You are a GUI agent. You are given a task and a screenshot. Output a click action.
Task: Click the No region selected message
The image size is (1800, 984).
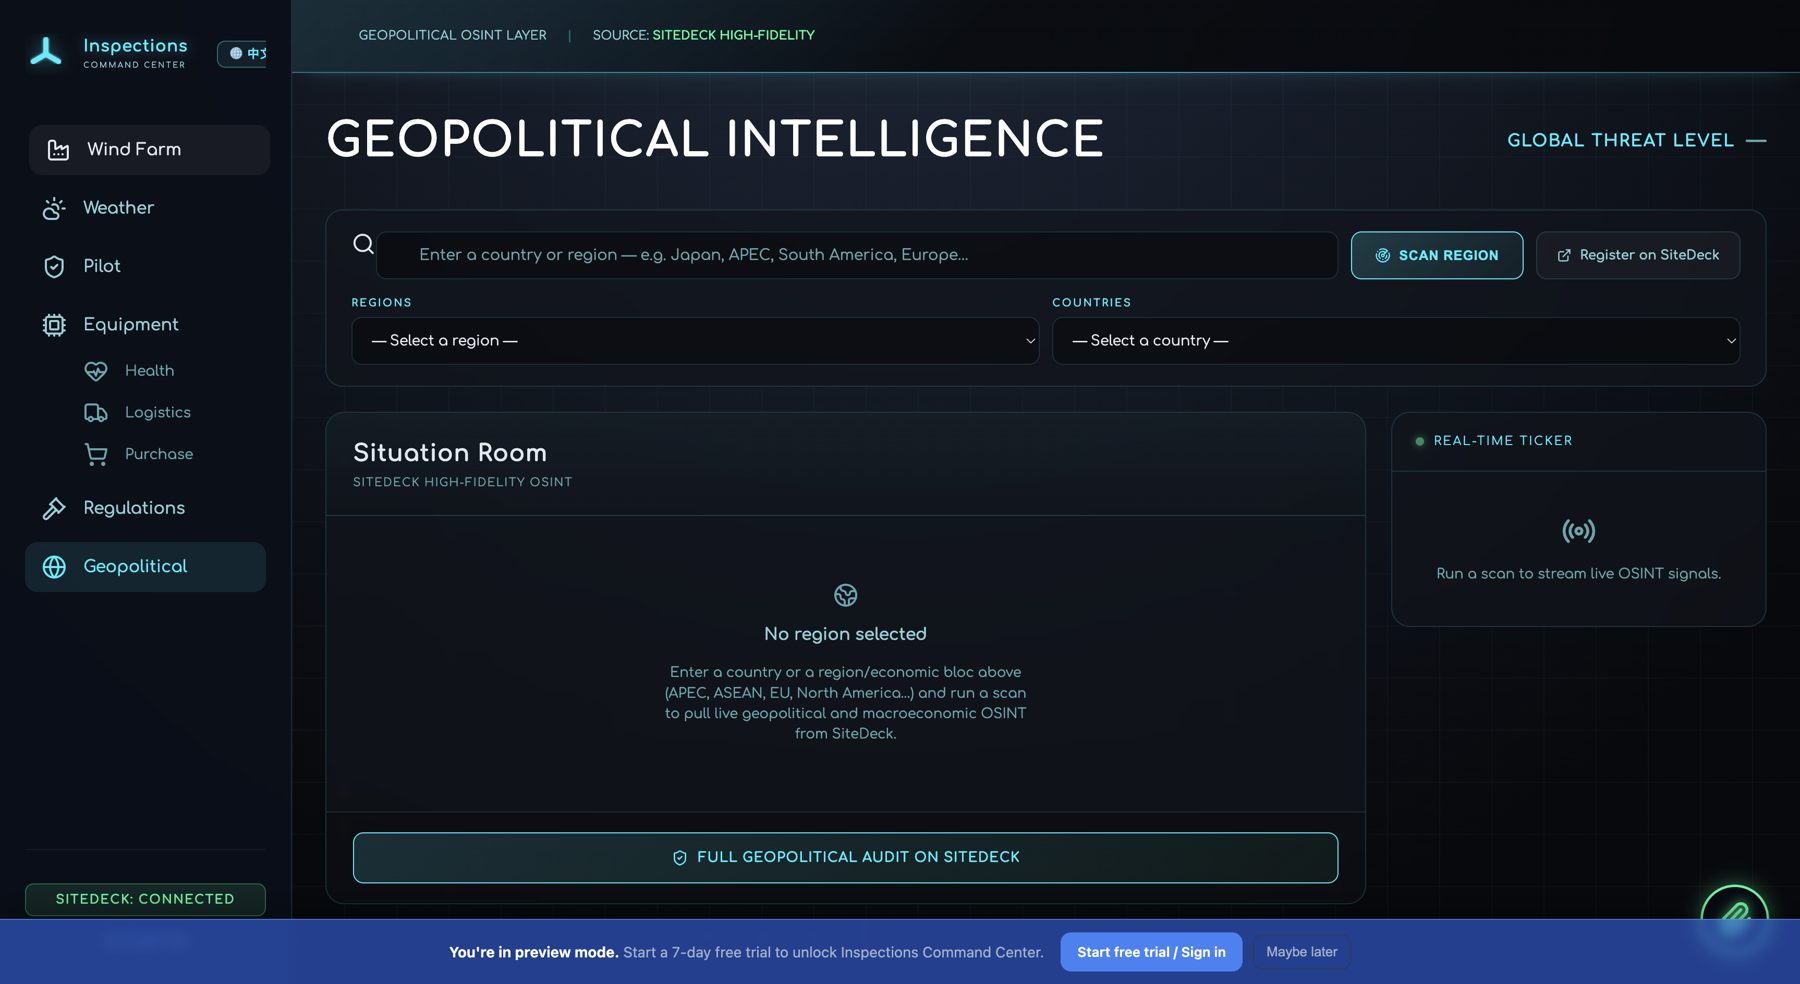coord(846,634)
